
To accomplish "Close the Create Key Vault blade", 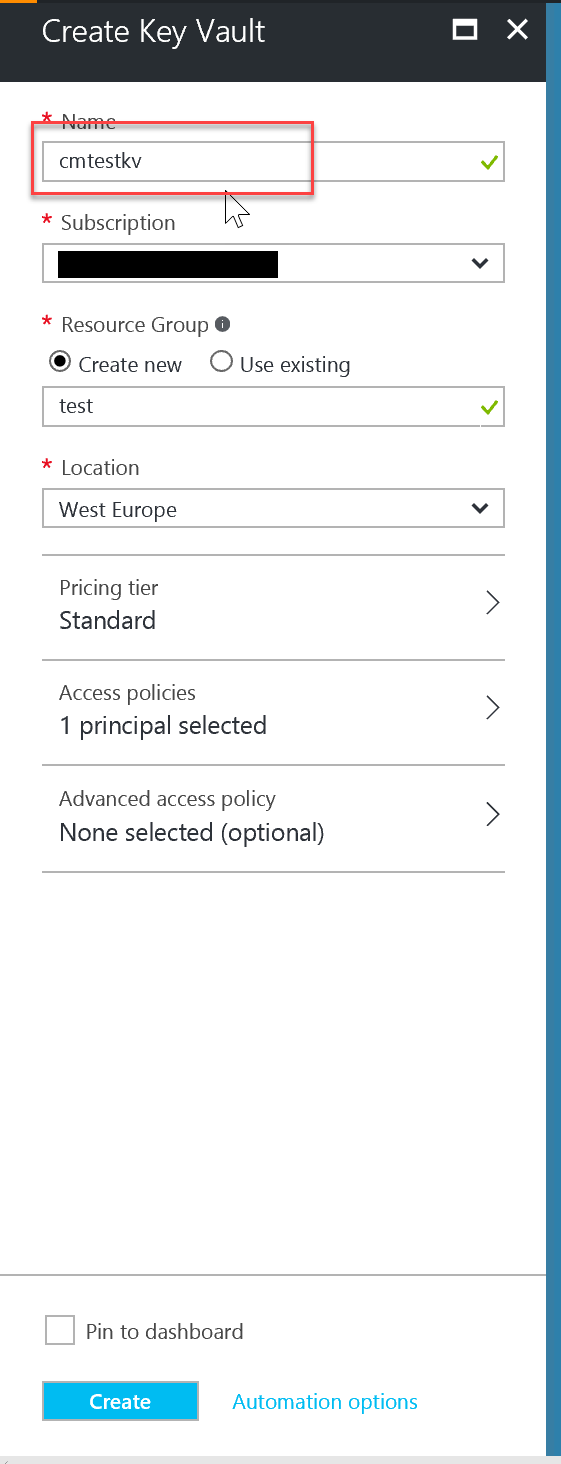I will coord(517,30).
